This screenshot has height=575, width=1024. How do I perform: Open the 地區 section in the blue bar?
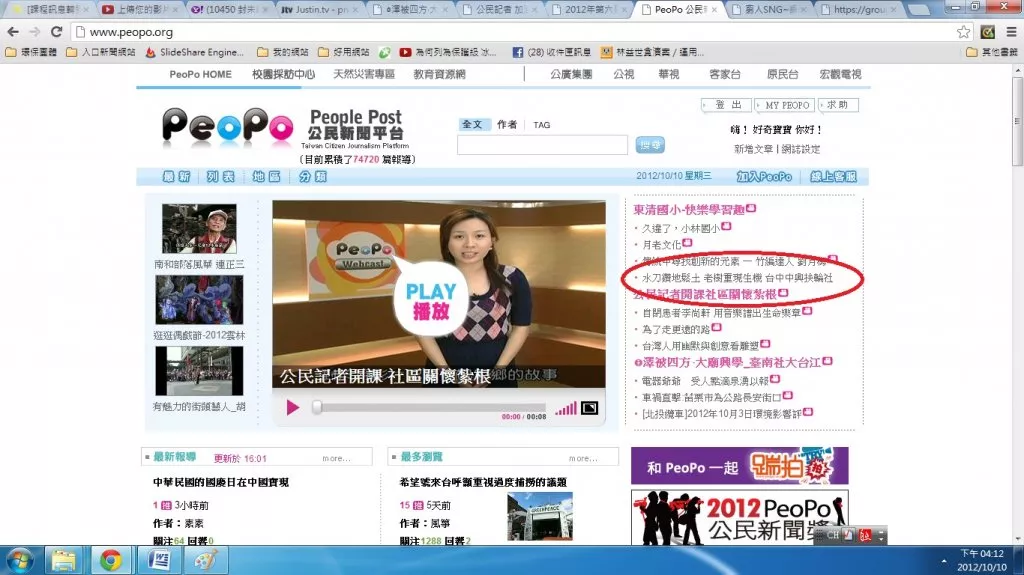pos(266,176)
